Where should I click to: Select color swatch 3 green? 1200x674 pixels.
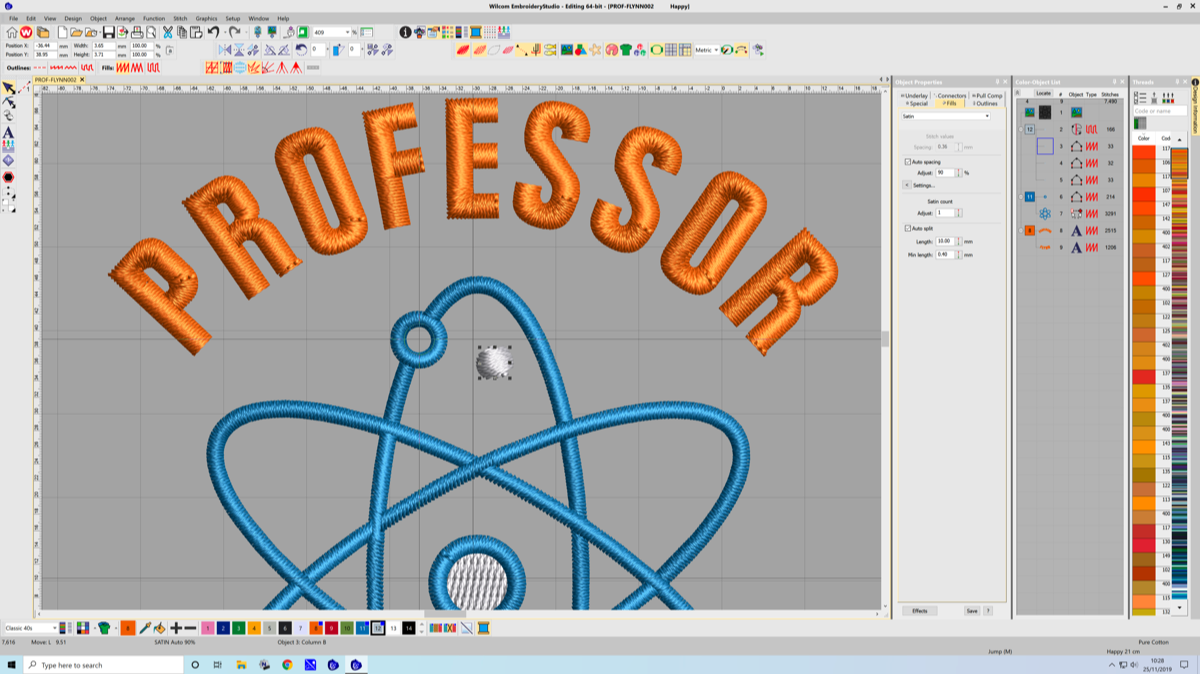pos(239,628)
